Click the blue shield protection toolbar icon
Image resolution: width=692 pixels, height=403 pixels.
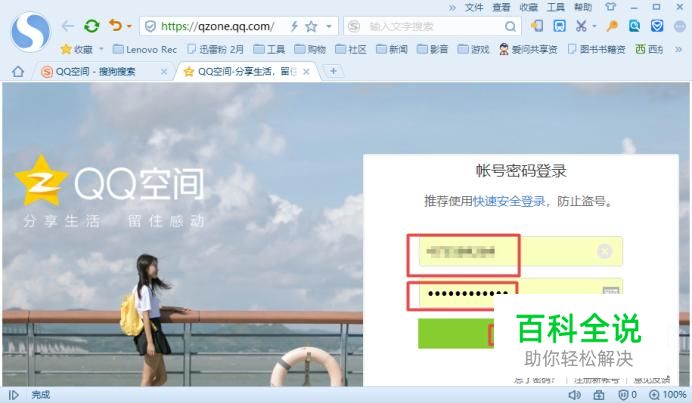coord(657,26)
